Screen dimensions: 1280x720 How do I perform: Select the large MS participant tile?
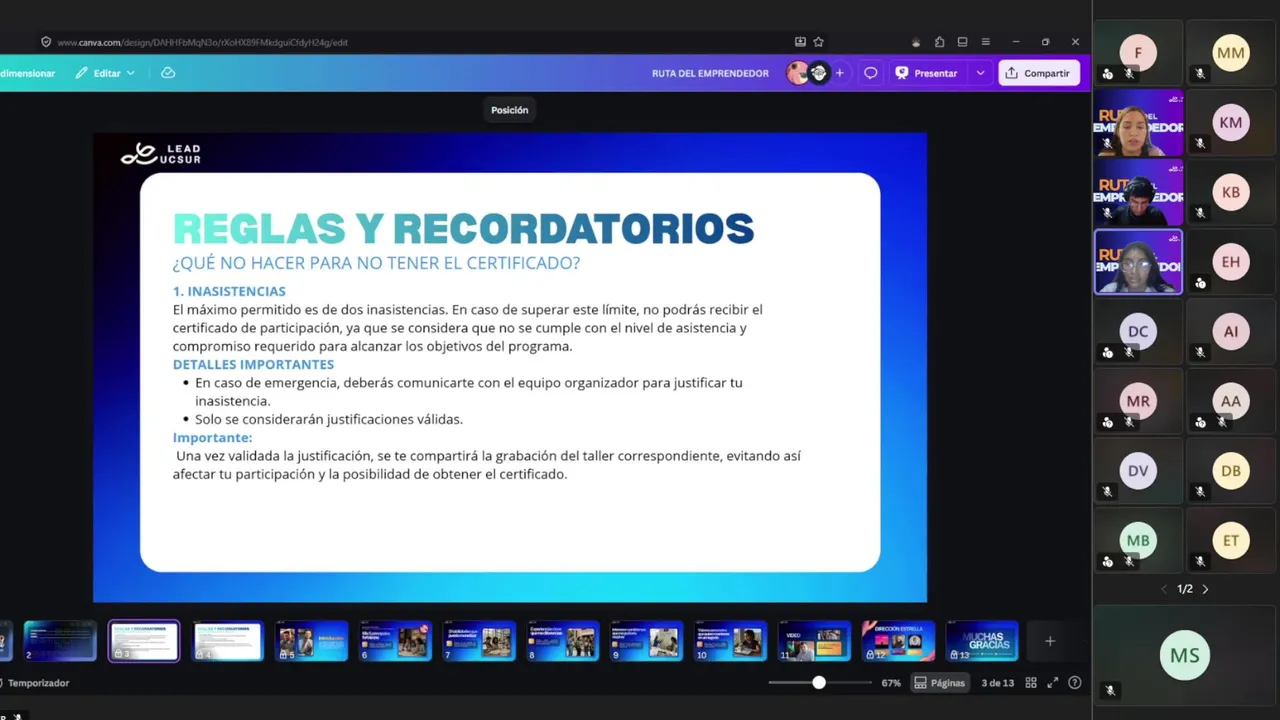pos(1185,655)
